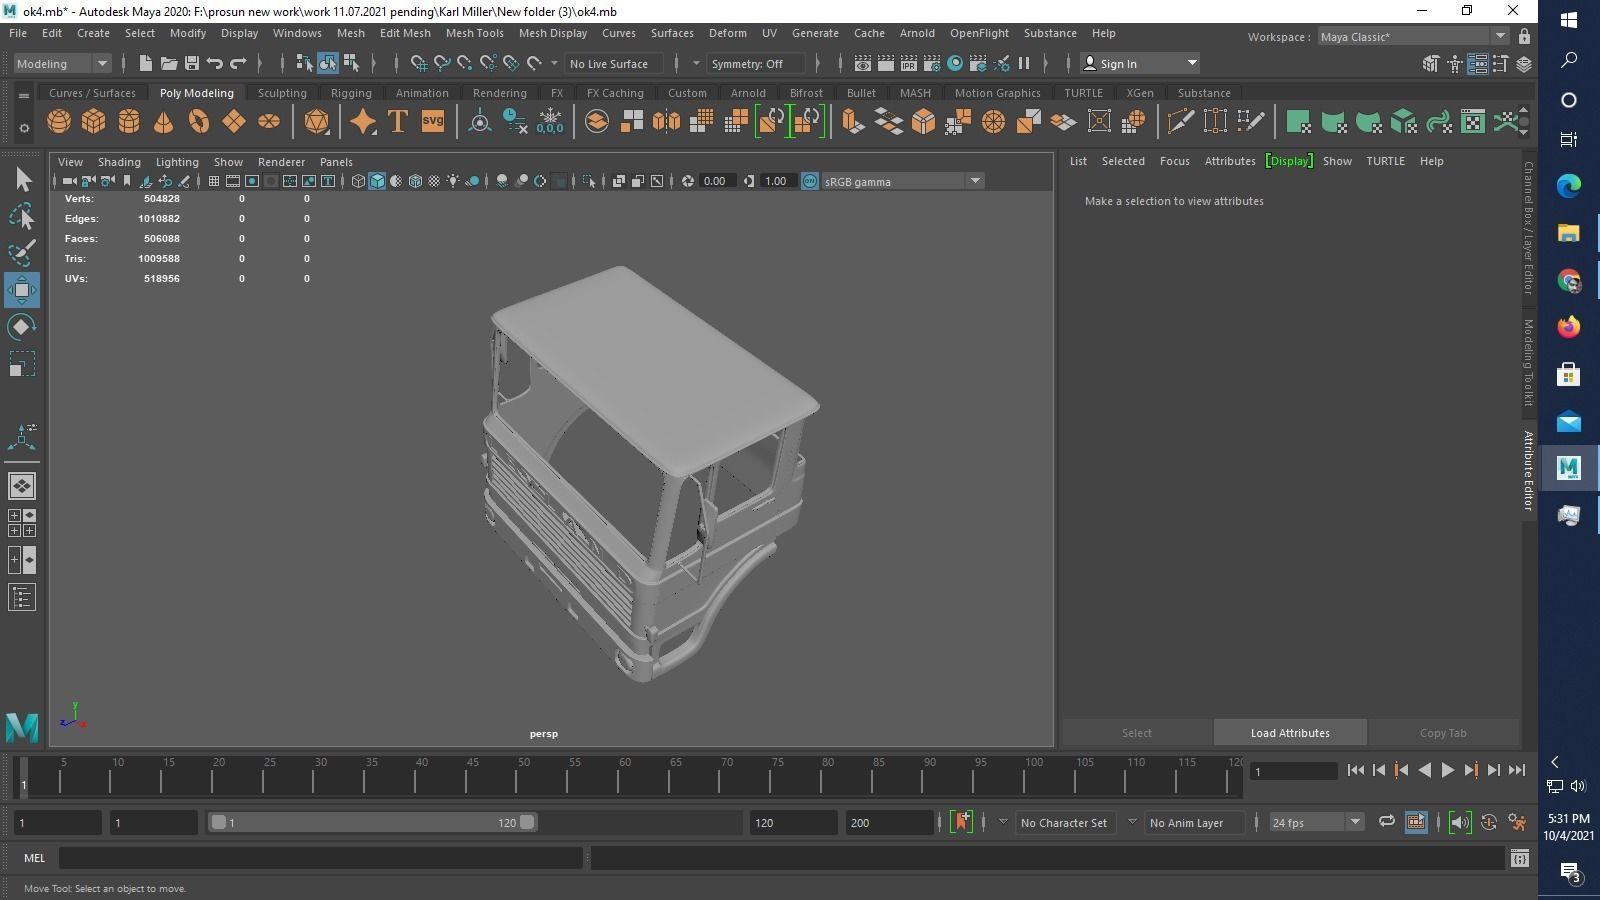Image resolution: width=1600 pixels, height=900 pixels.
Task: Click the Open Scene folder icon
Action: point(168,63)
